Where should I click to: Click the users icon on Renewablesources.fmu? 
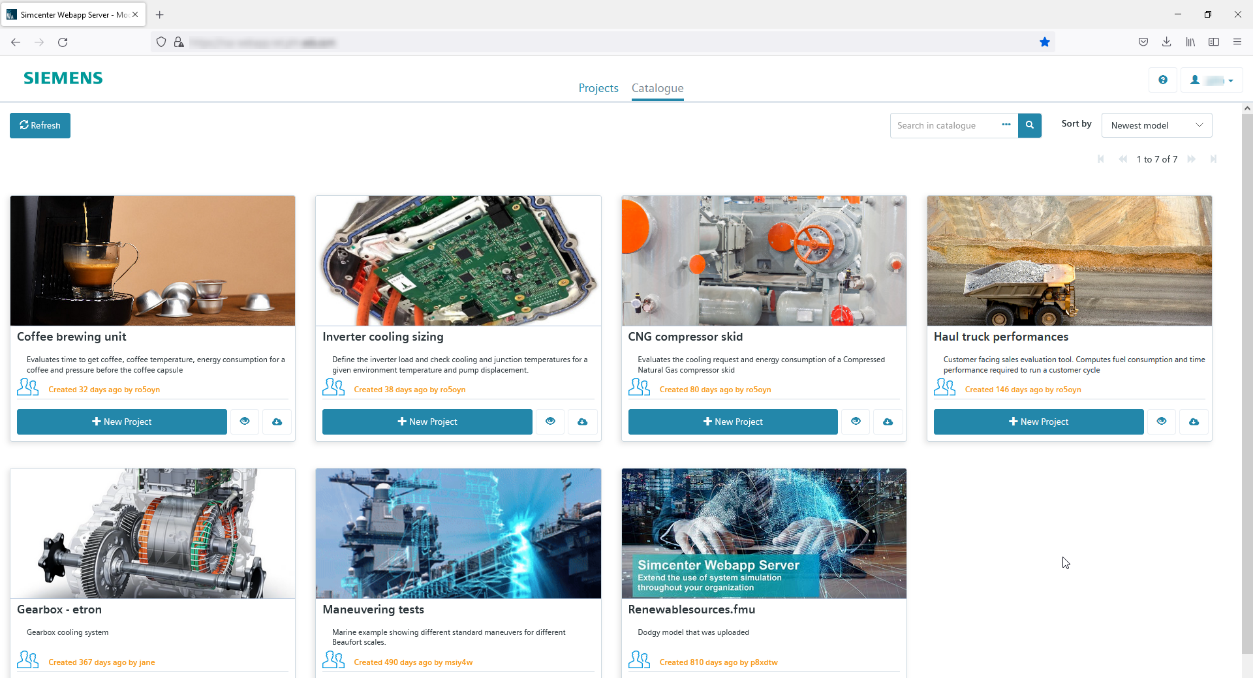point(639,660)
